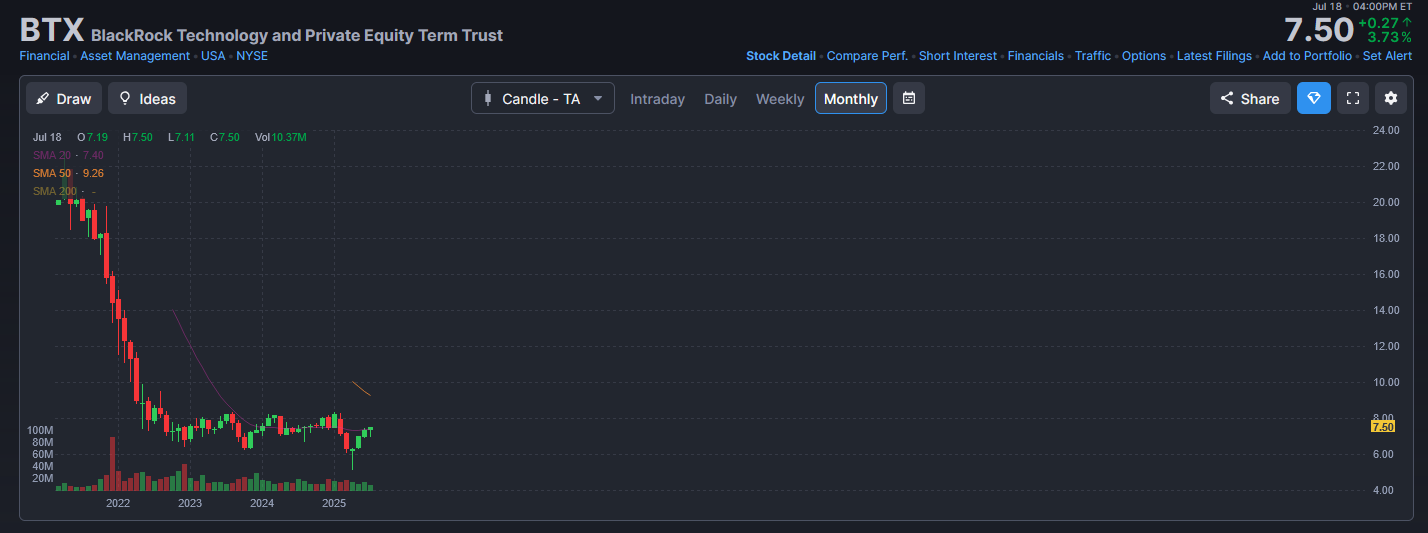Add BTX to Portfolio

1307,56
